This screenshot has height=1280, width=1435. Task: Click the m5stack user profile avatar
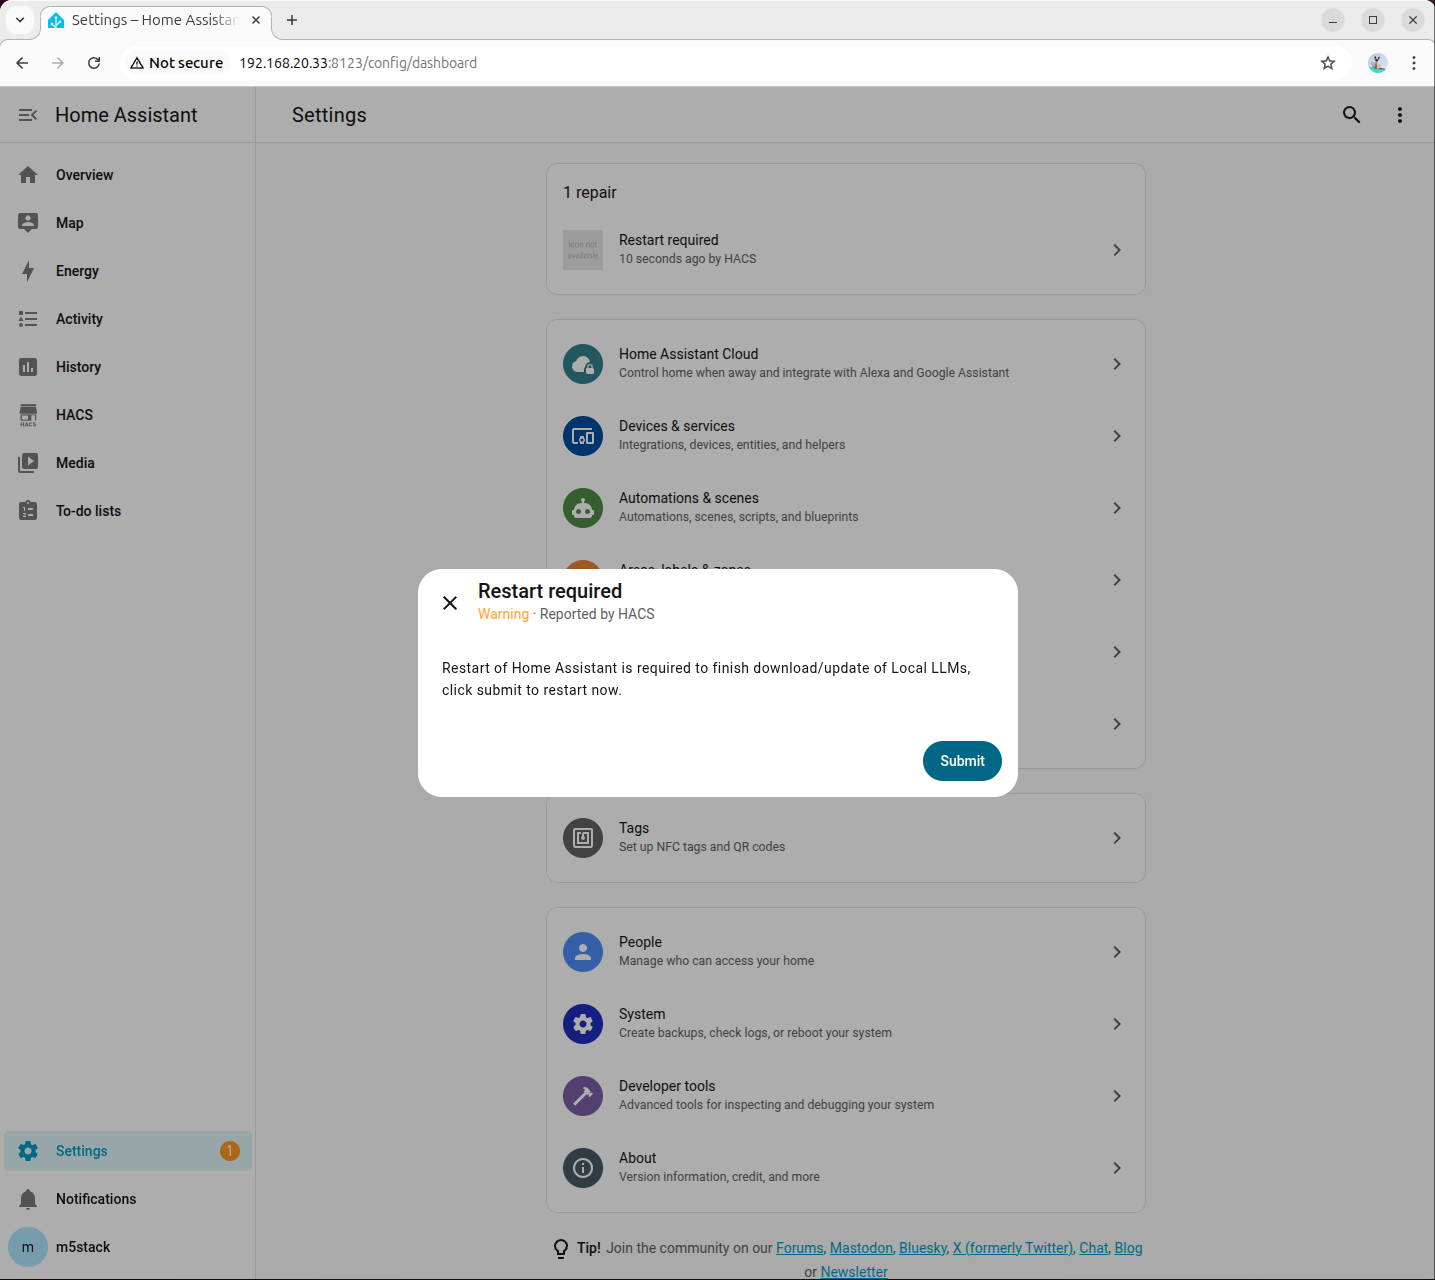coord(28,1247)
